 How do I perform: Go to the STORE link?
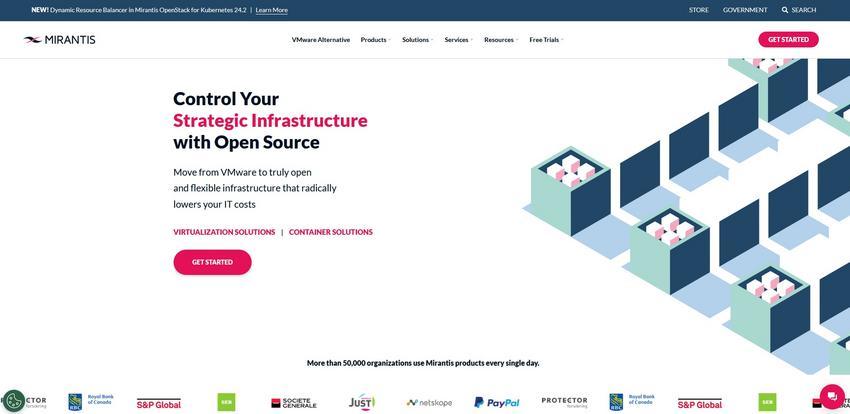click(699, 10)
